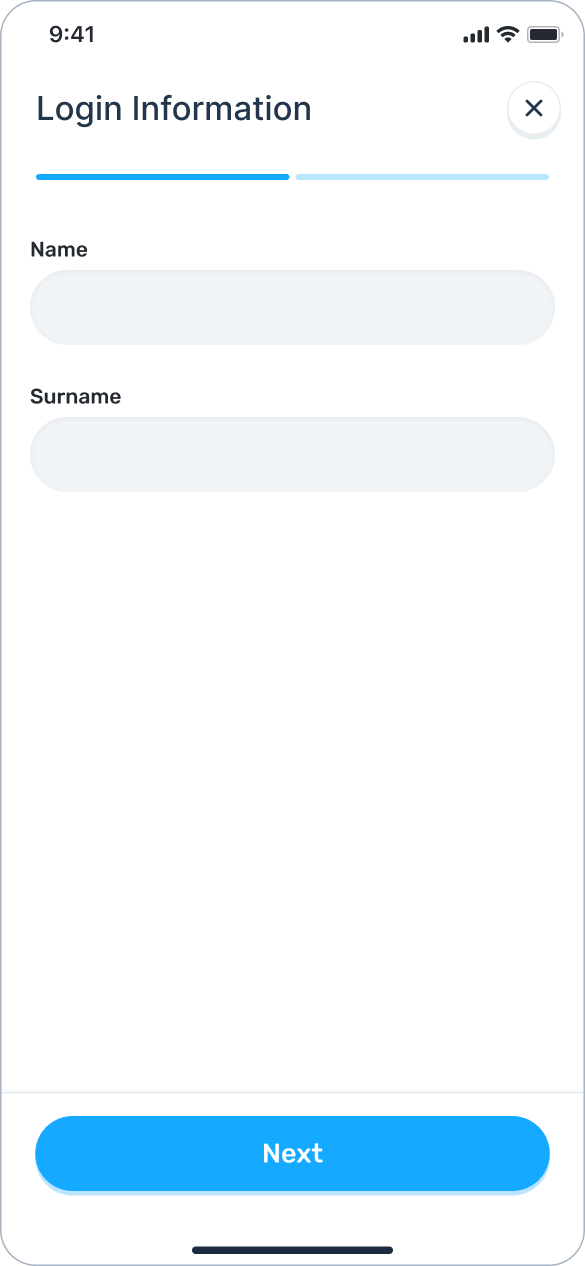The height and width of the screenshot is (1266, 585).
Task: Click the Login Information heading
Action: [x=174, y=108]
